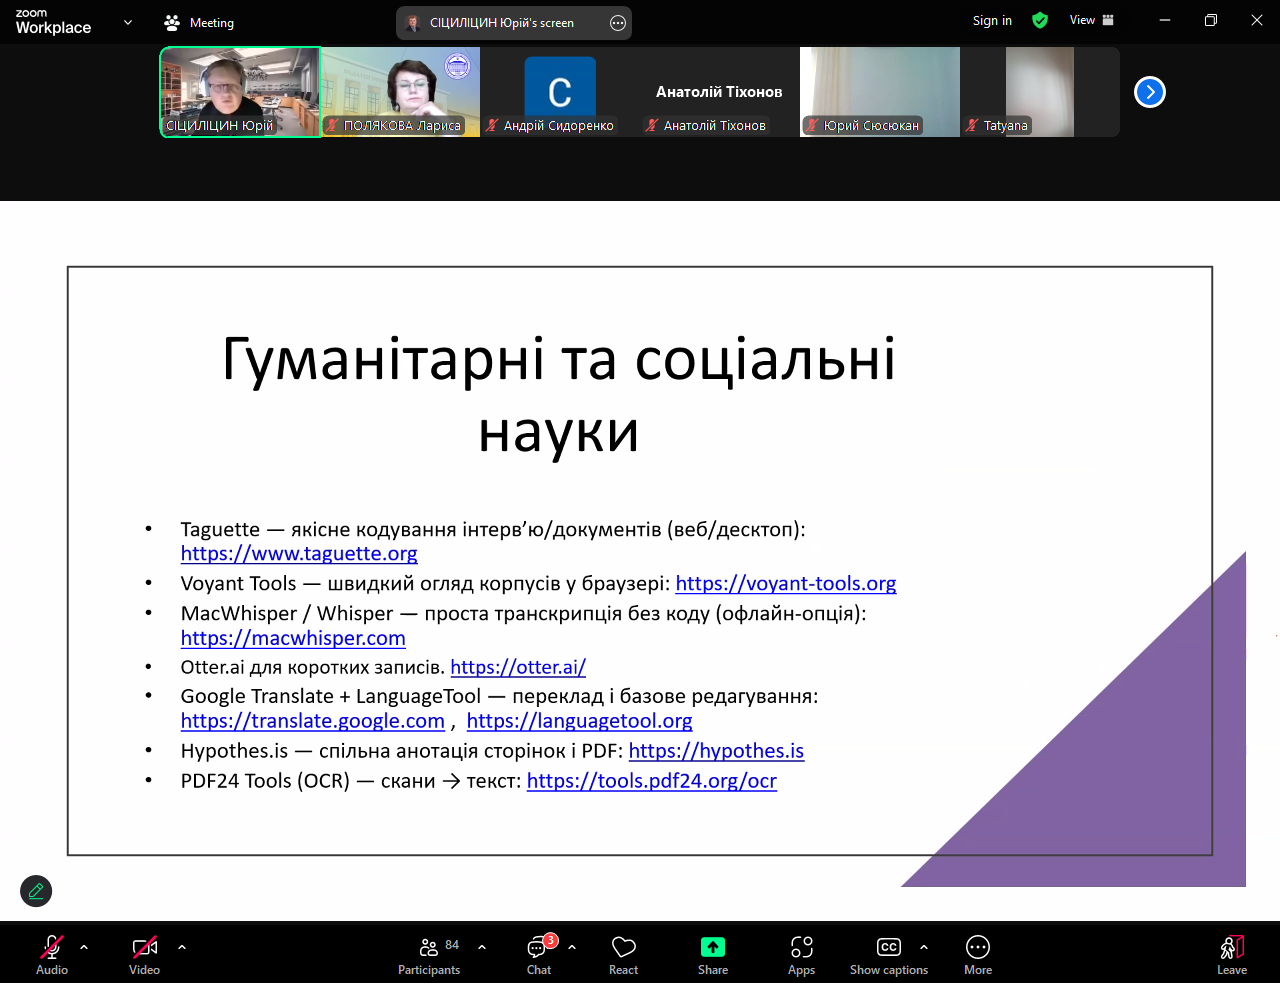Open the Apps panel
The width and height of the screenshot is (1280, 984).
click(801, 955)
